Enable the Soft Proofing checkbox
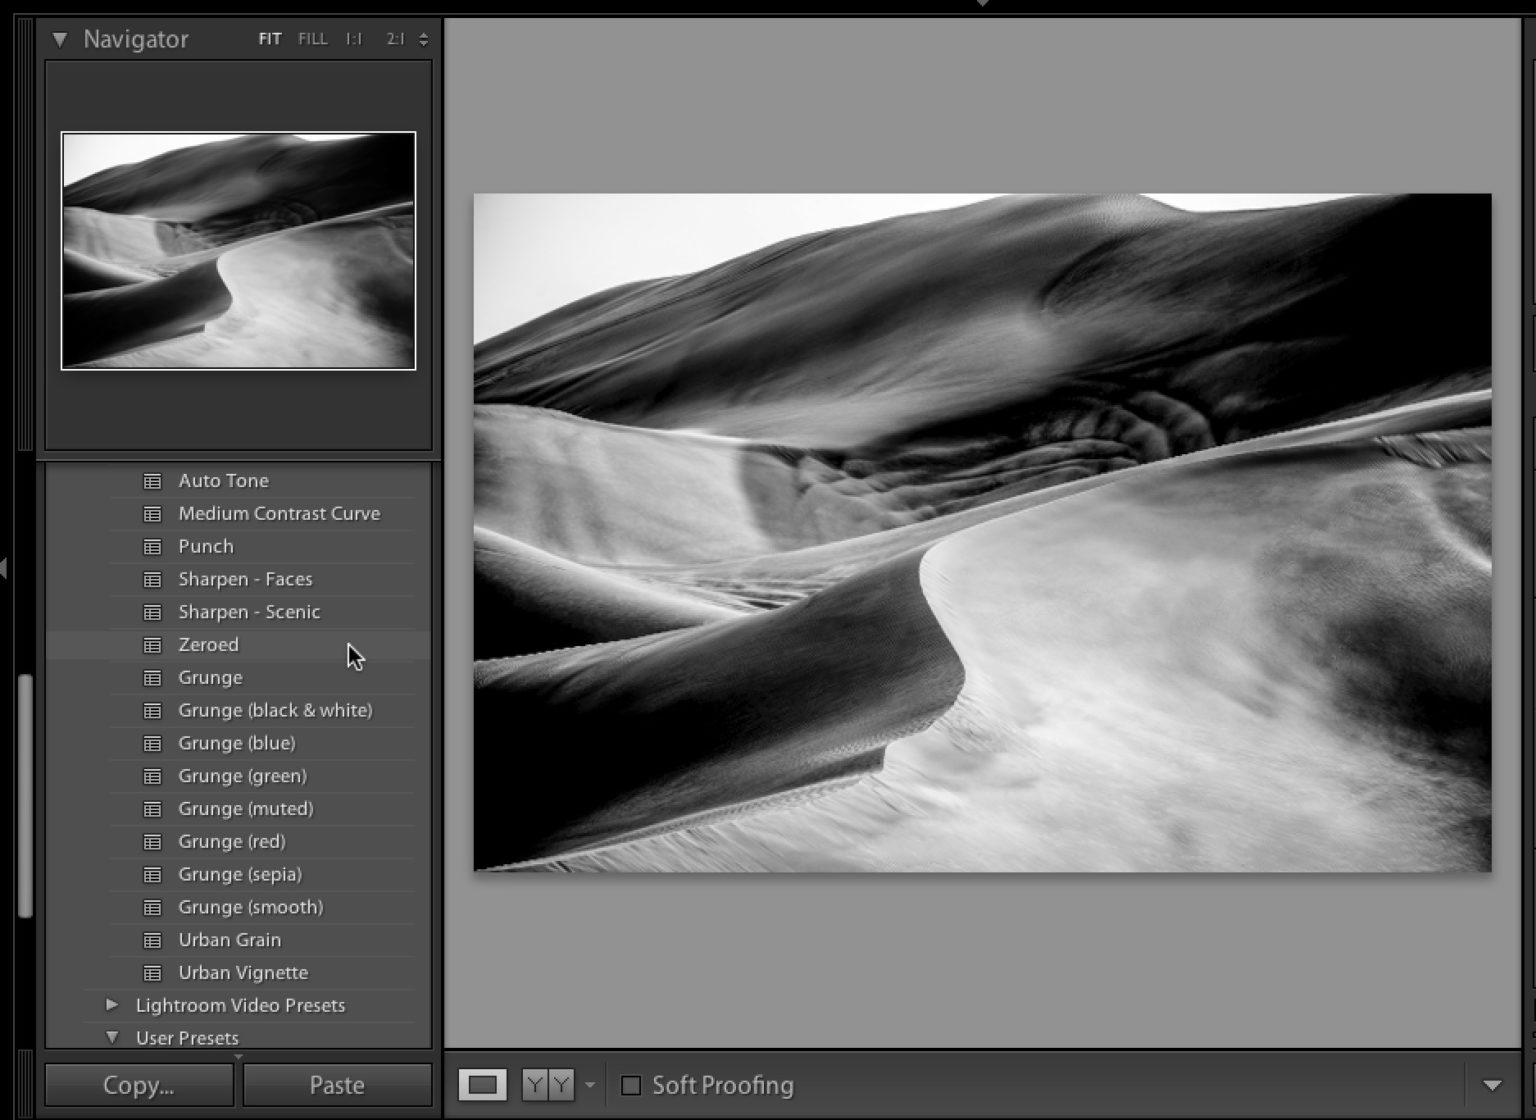Screen dimensions: 1536x1120 632,1085
